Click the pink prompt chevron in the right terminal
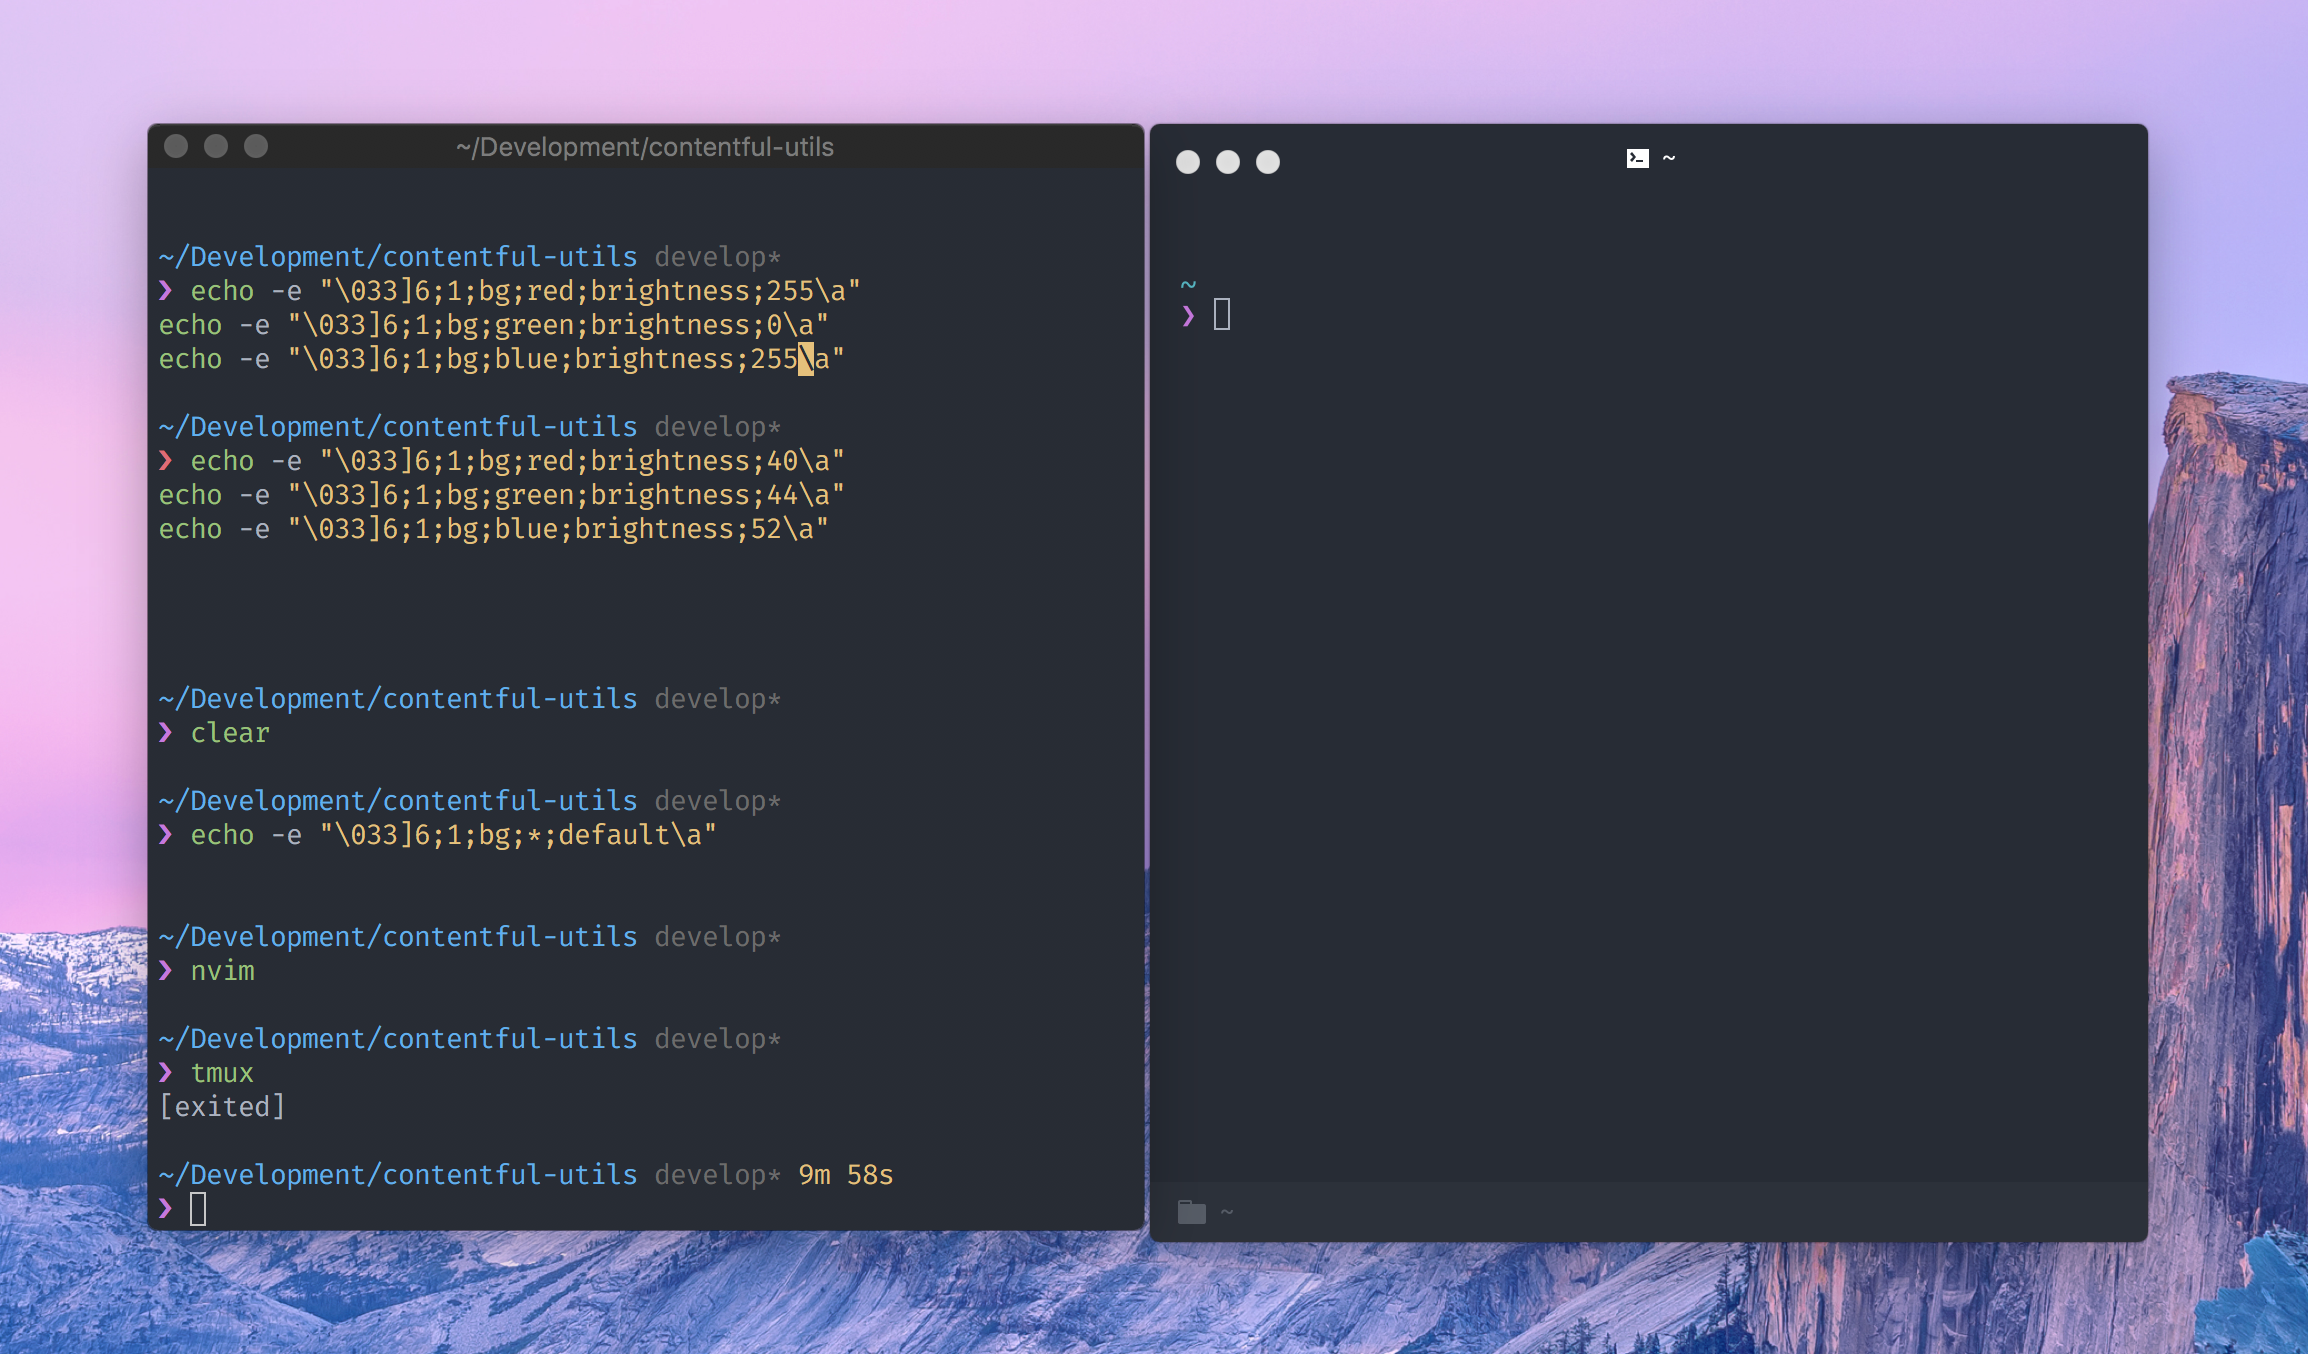 1188,315
